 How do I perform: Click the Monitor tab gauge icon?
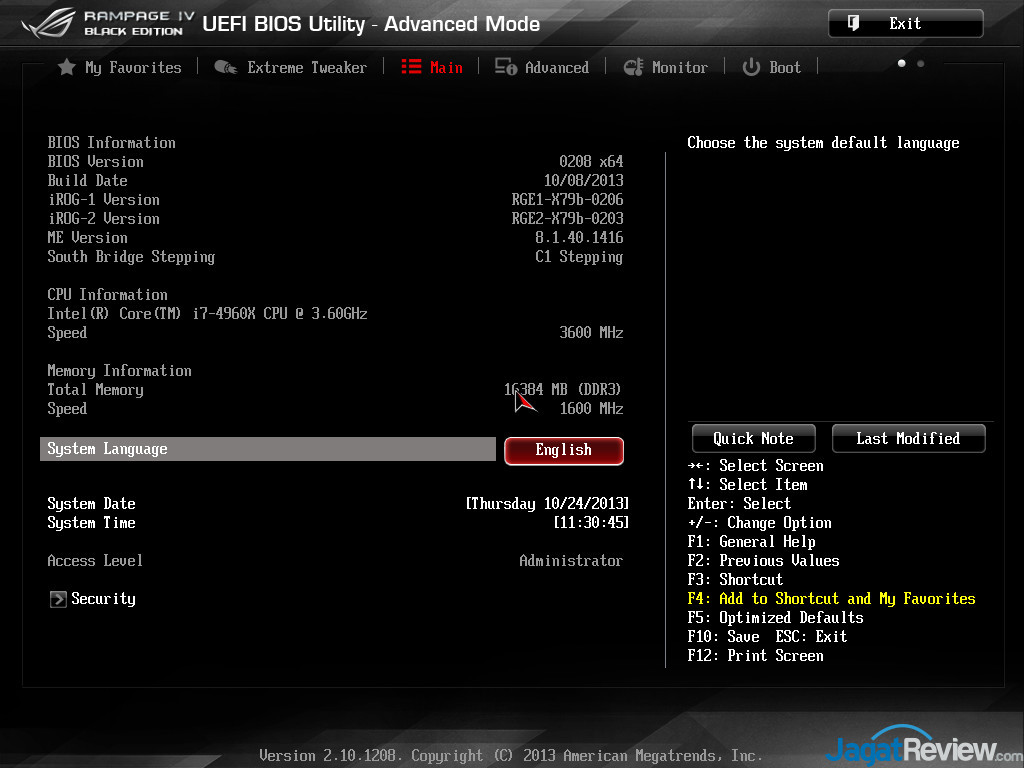(x=633, y=67)
